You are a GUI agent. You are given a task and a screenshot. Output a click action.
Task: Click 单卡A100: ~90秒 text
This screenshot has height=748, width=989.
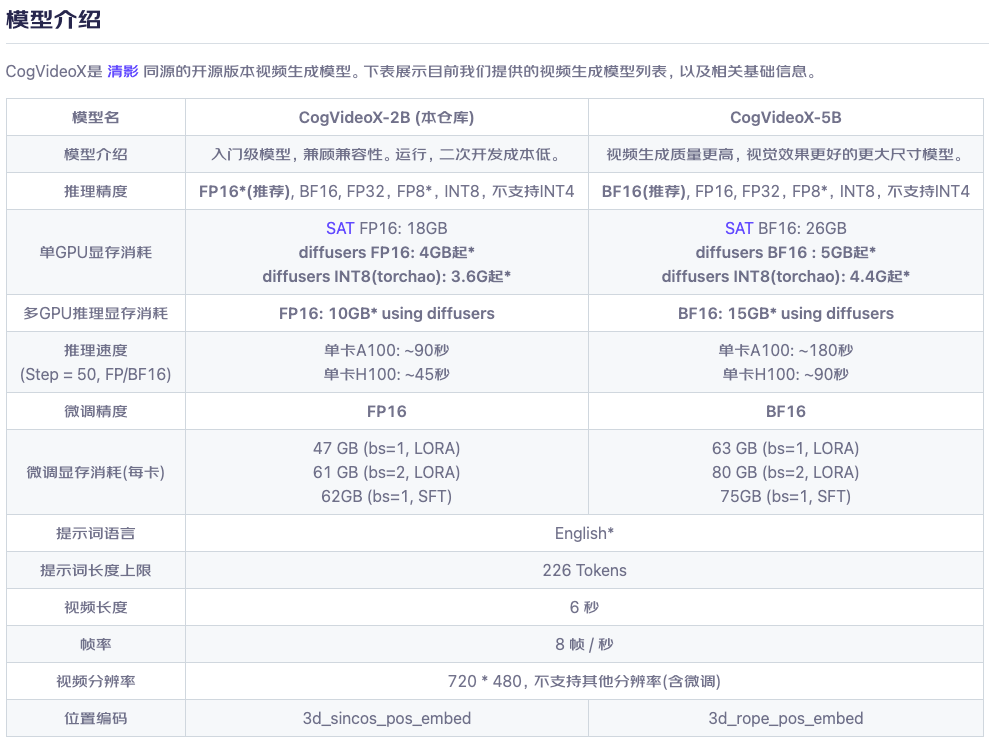[387, 350]
